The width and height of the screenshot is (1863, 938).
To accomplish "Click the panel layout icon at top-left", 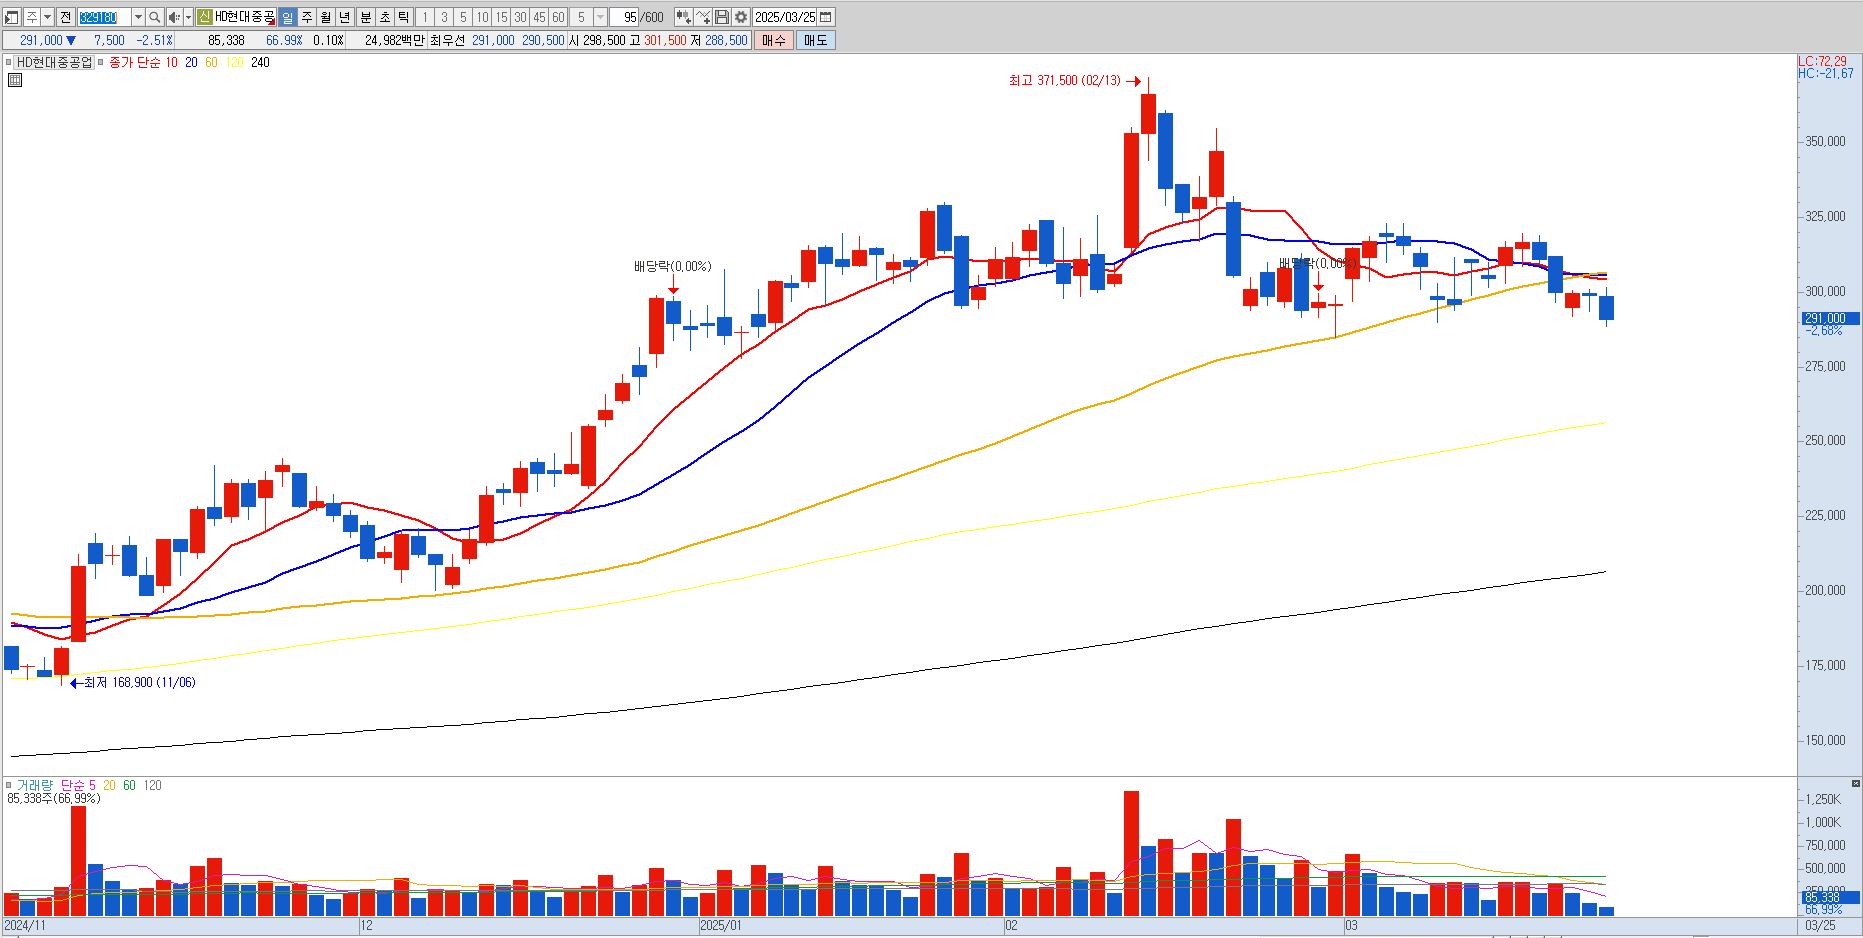I will pyautogui.click(x=11, y=17).
